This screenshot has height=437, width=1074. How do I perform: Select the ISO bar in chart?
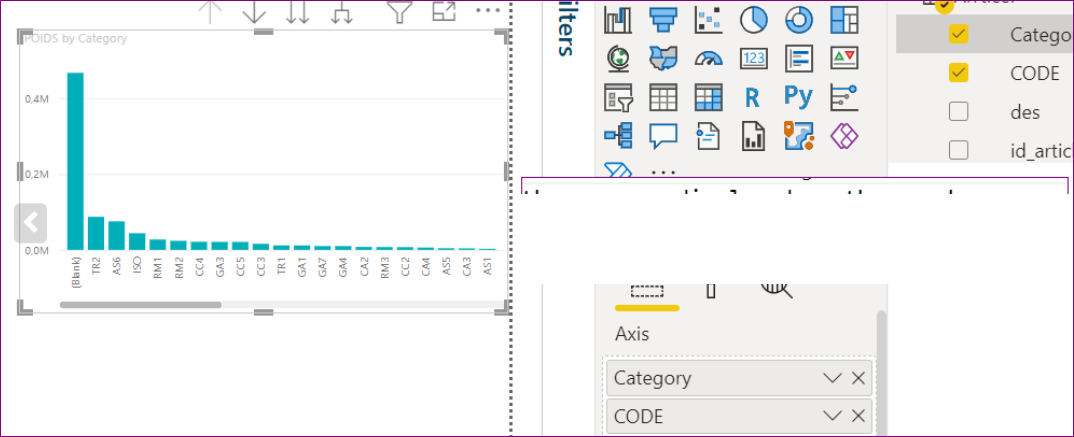137,242
